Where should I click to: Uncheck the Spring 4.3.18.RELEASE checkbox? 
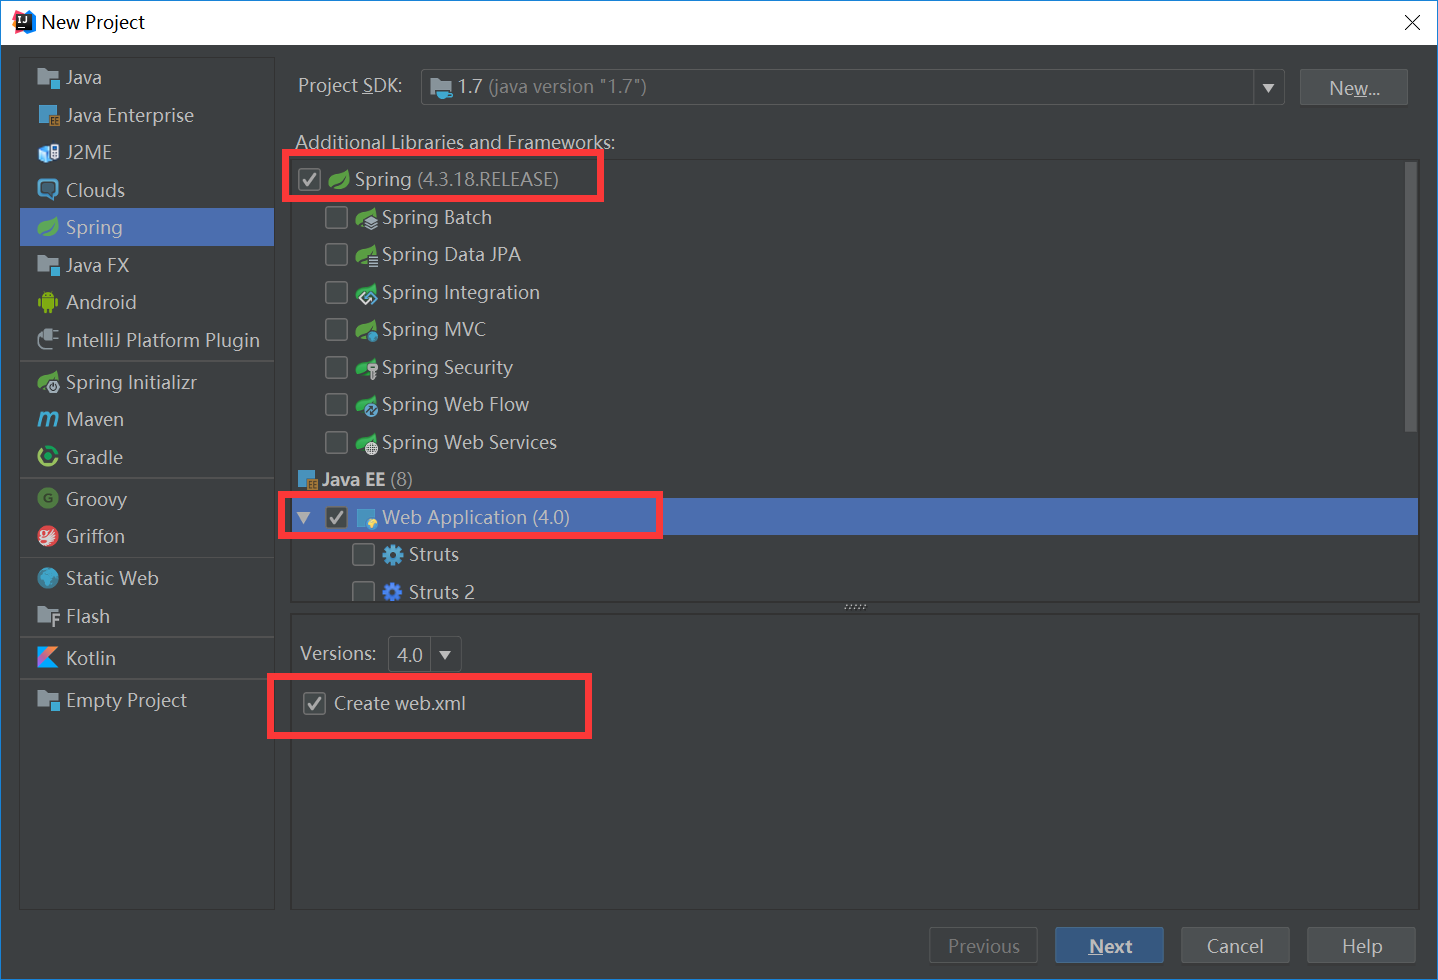coord(310,180)
